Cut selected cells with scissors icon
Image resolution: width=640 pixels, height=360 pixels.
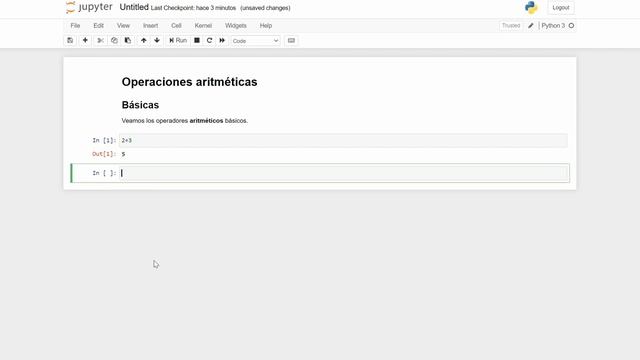point(100,40)
